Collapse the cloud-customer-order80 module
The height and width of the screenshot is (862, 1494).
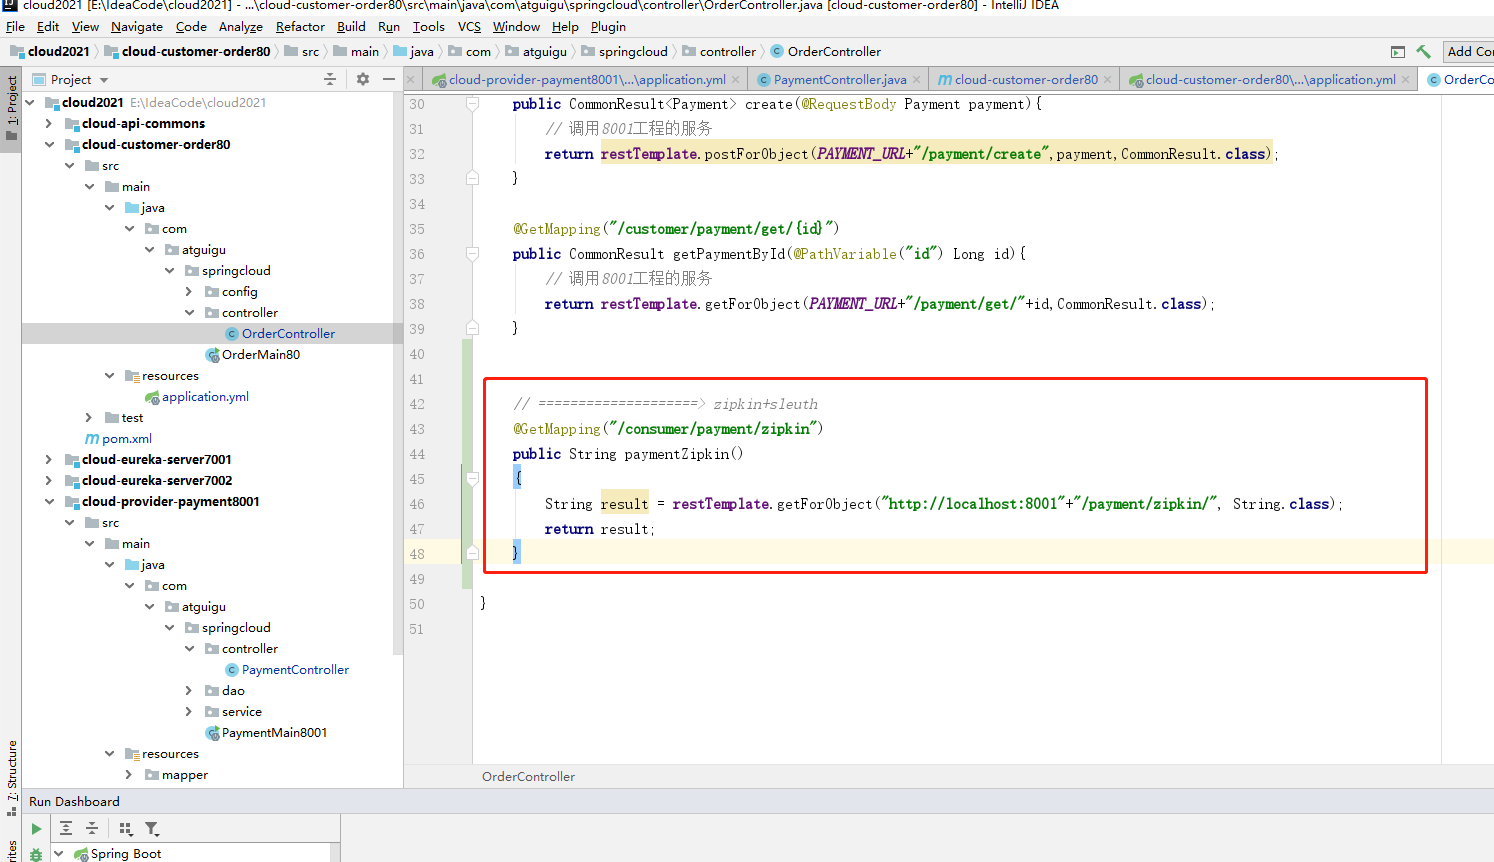pos(49,144)
